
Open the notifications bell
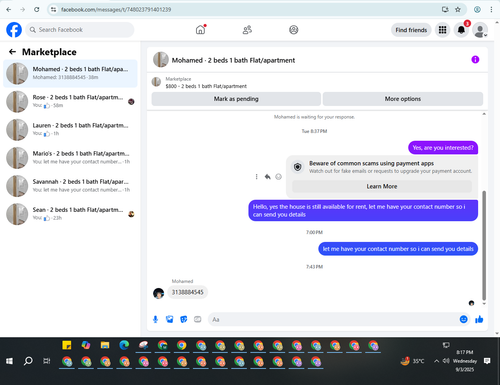point(461,30)
